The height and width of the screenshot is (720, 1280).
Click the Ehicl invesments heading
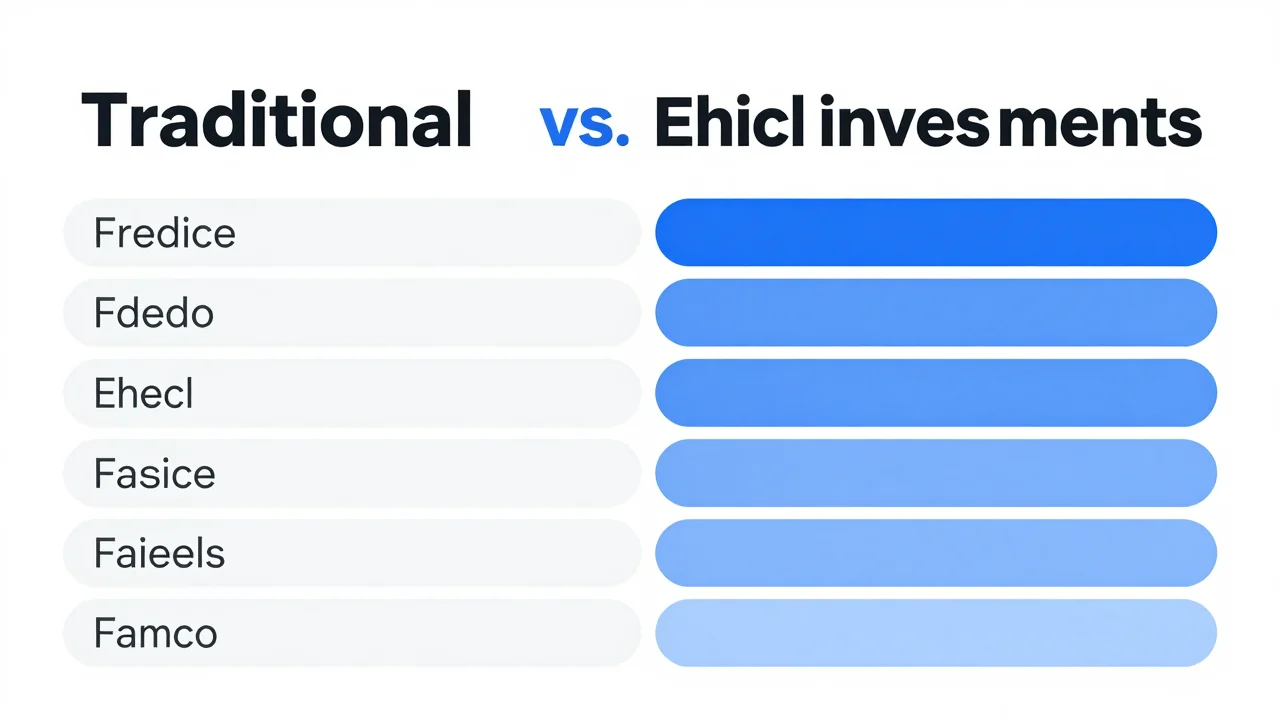(x=927, y=124)
